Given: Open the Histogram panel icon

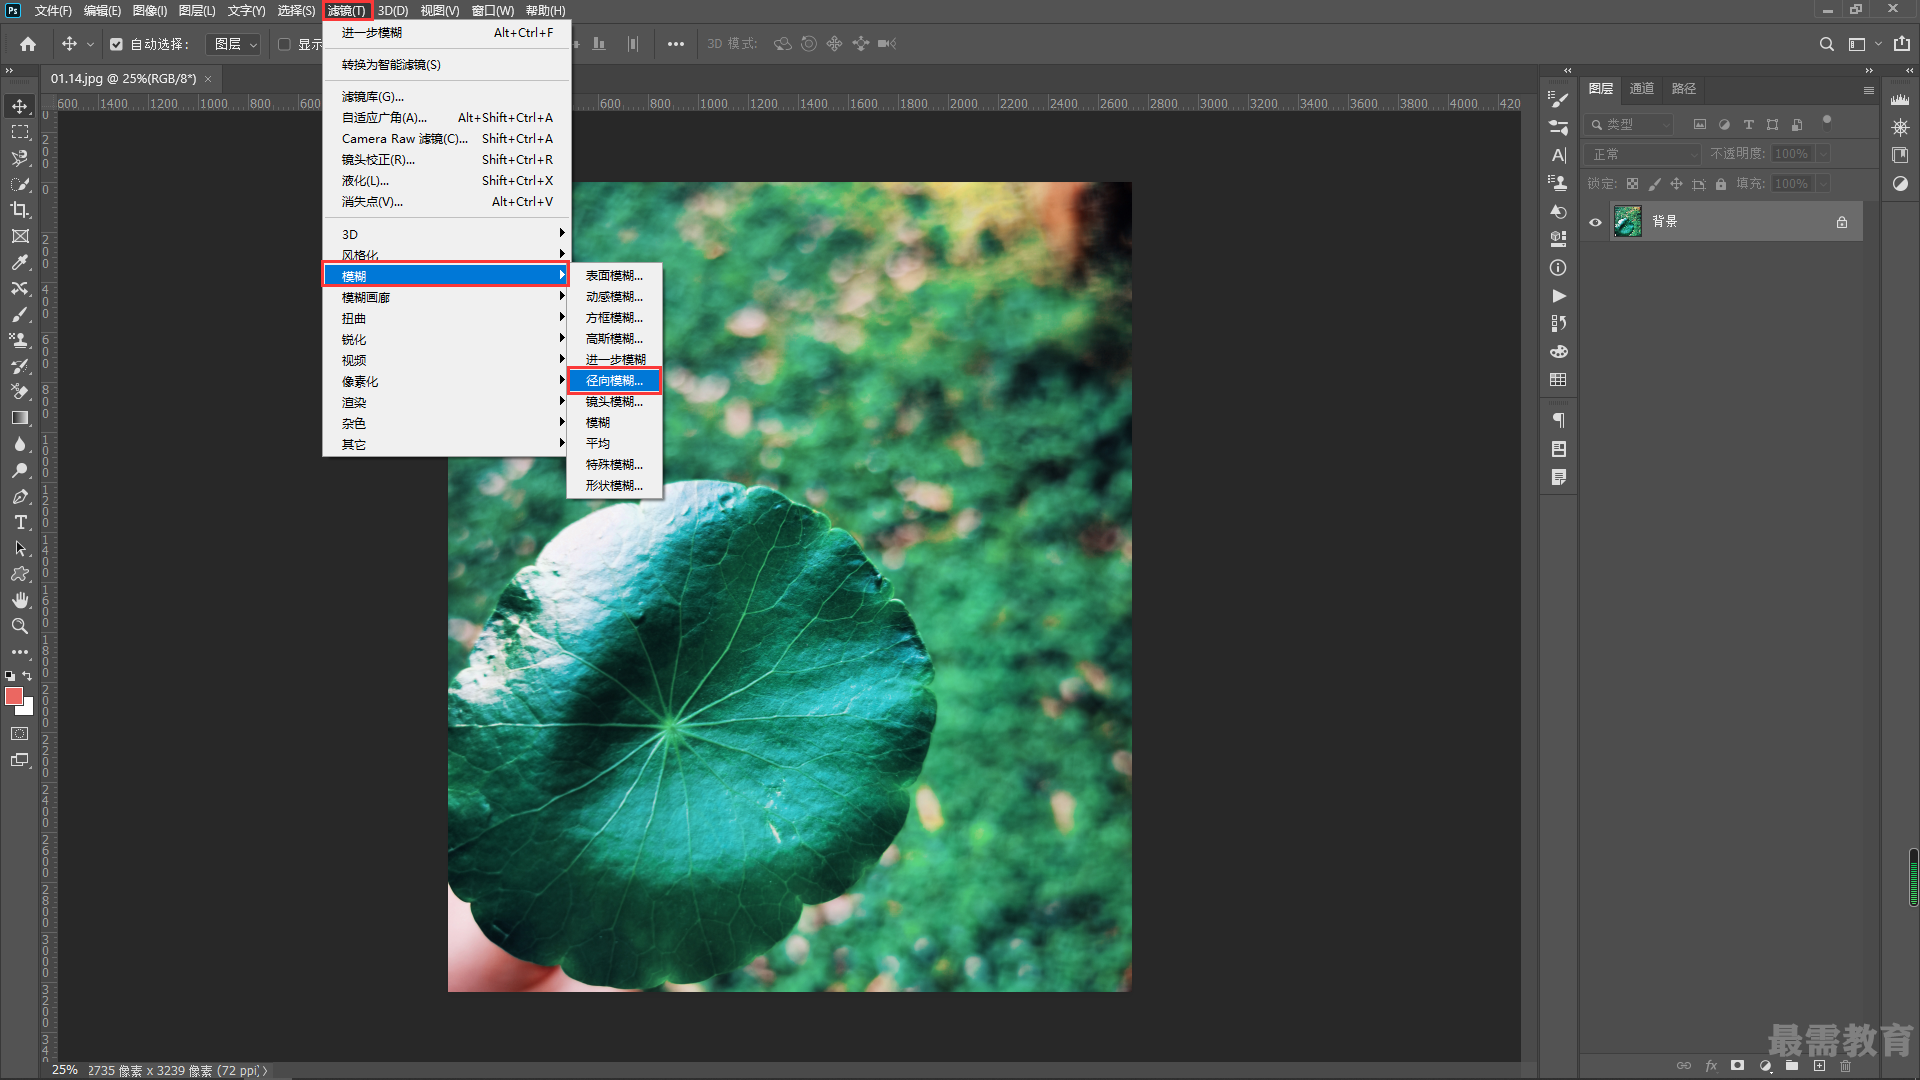Looking at the screenshot, I should tap(1900, 99).
